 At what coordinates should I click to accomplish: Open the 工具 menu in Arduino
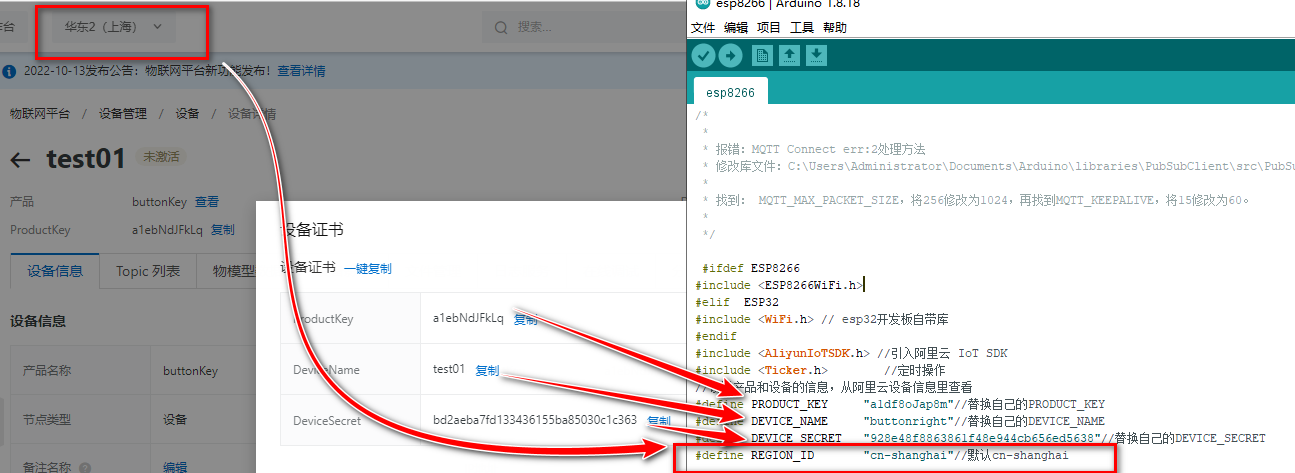coord(801,27)
